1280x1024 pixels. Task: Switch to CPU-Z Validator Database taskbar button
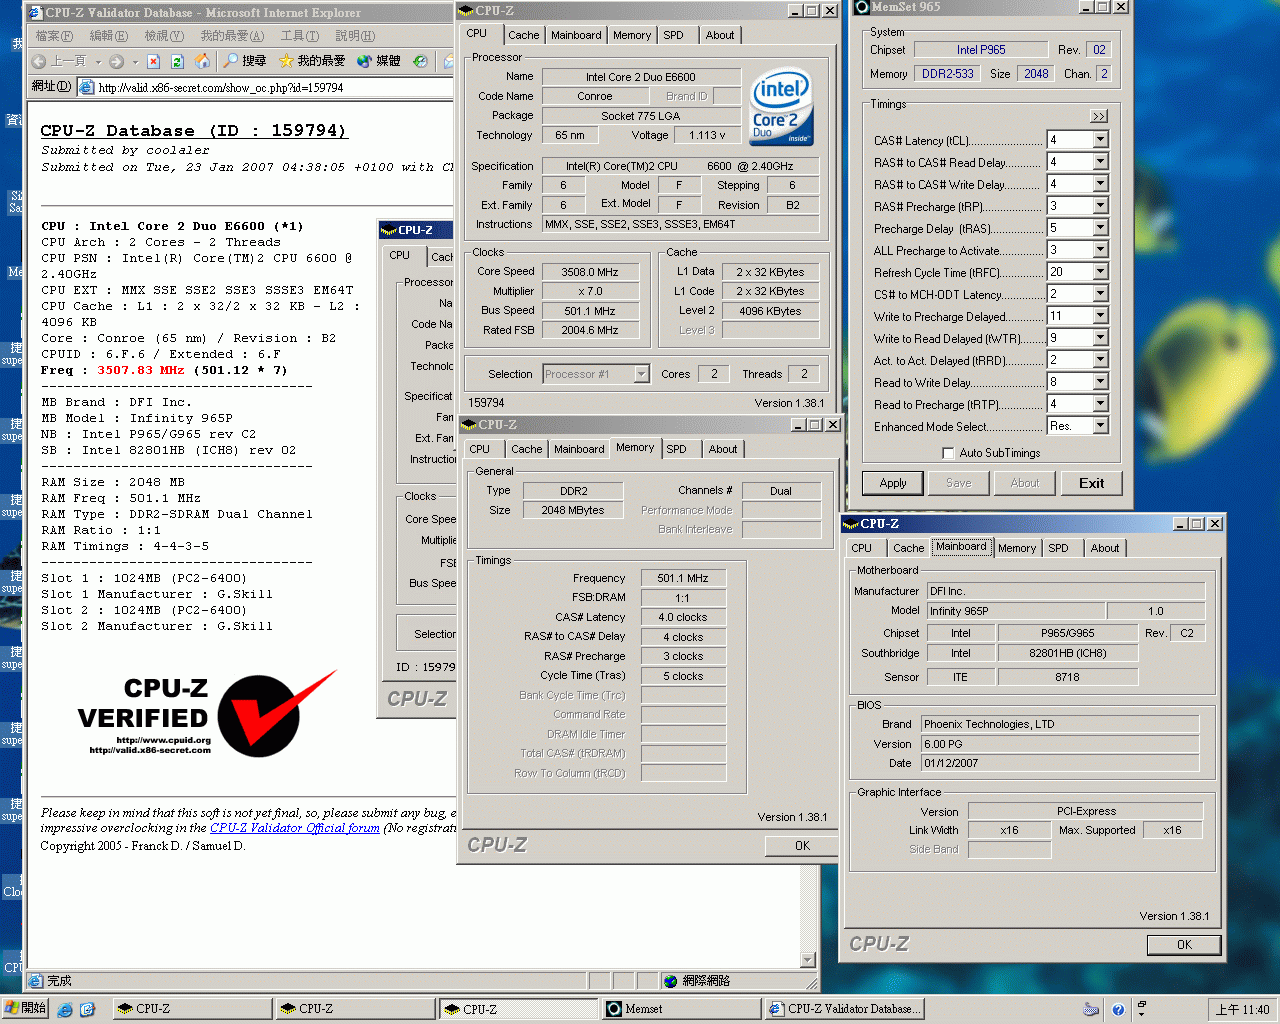click(846, 1008)
